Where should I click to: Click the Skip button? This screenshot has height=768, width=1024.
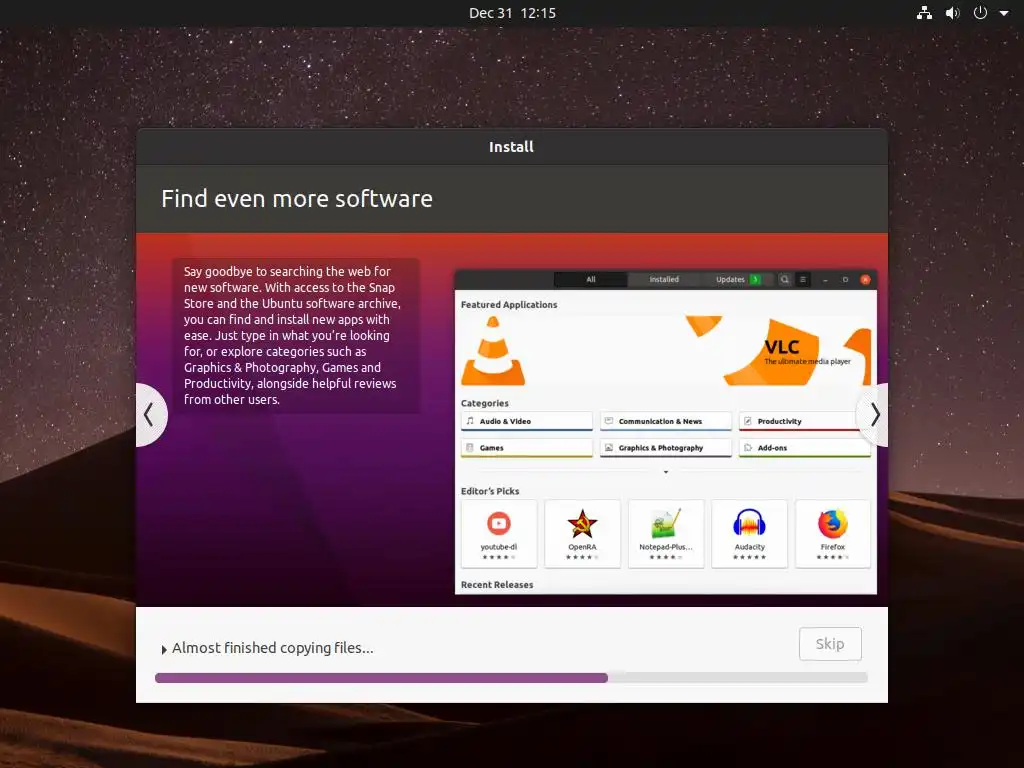tap(830, 644)
